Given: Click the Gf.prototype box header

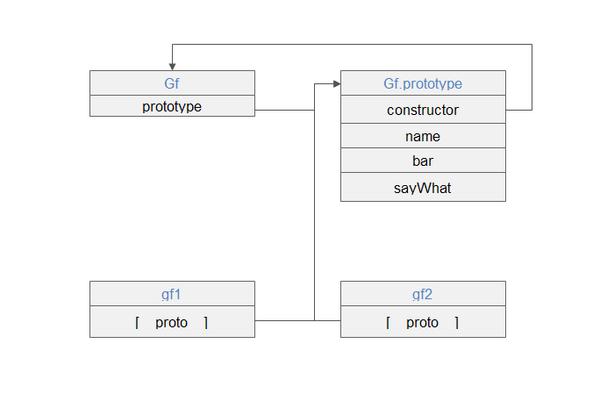Looking at the screenshot, I should tap(423, 84).
